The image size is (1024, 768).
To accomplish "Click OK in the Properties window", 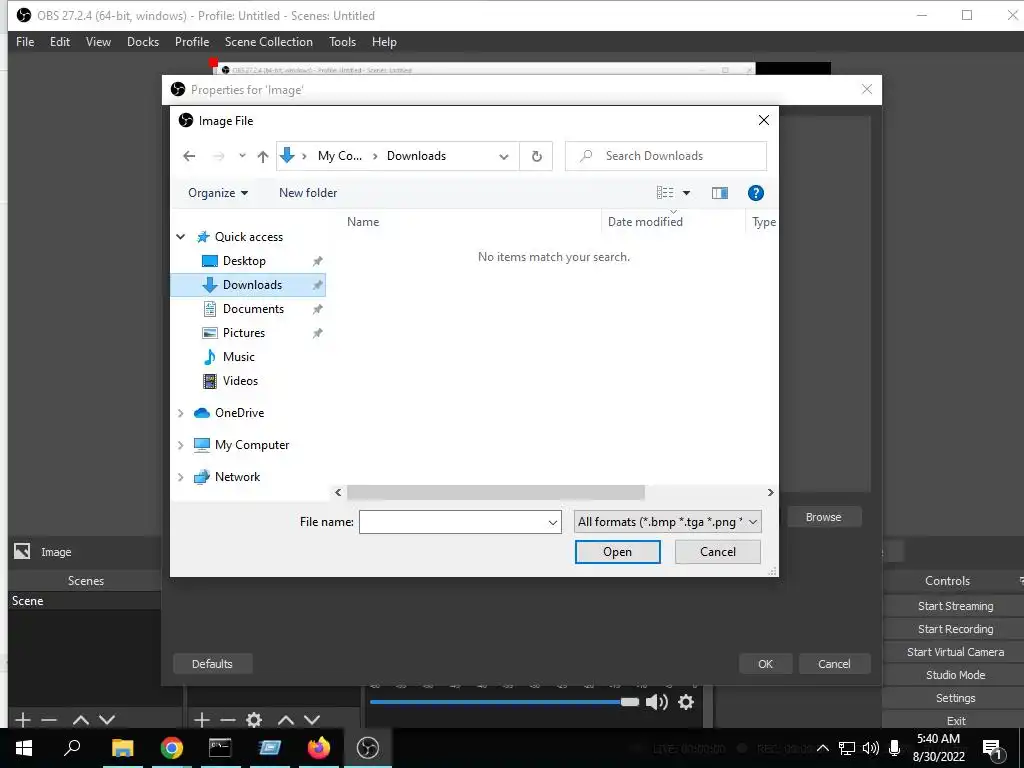I will [x=765, y=664].
